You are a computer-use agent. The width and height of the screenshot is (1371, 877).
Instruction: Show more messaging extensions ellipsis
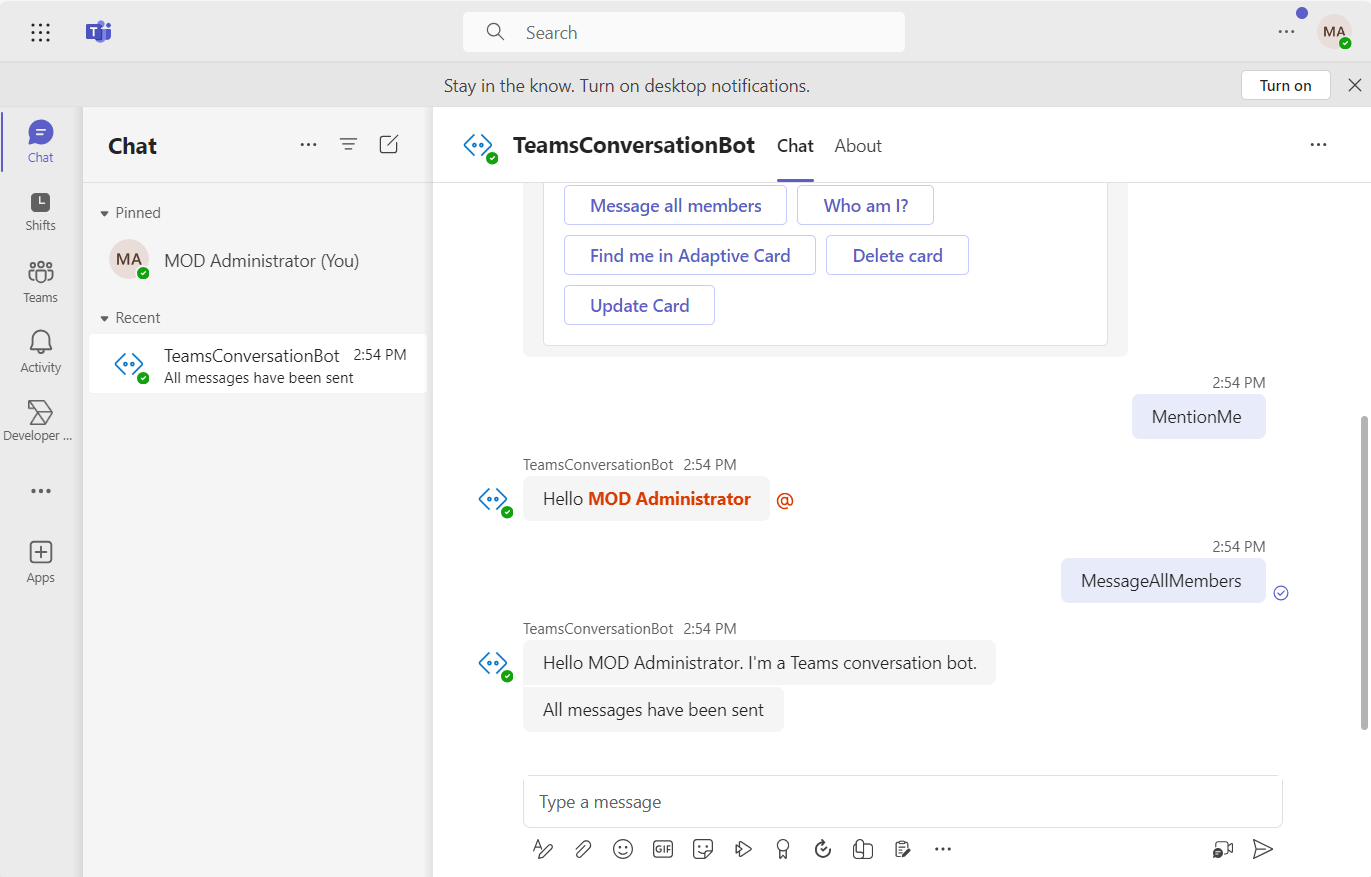[x=943, y=849]
